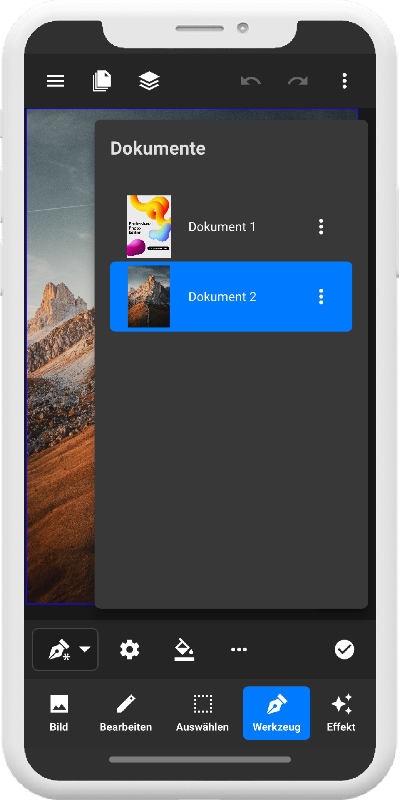Click the Dokumente panel heading

[158, 148]
